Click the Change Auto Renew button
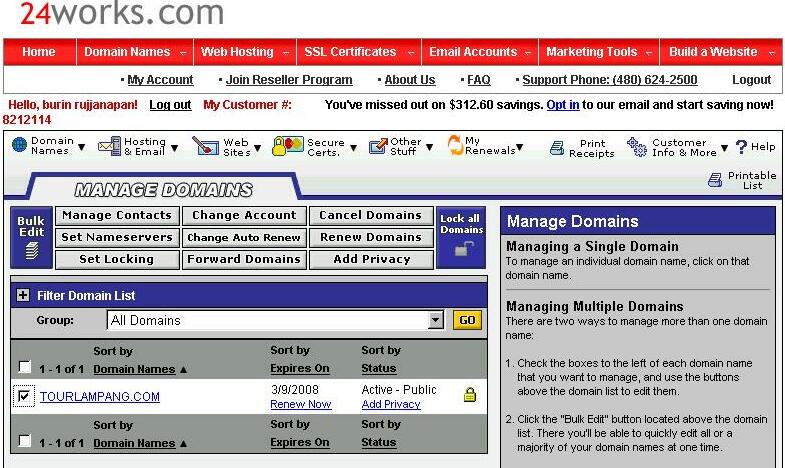The image size is (785, 468). (x=244, y=238)
